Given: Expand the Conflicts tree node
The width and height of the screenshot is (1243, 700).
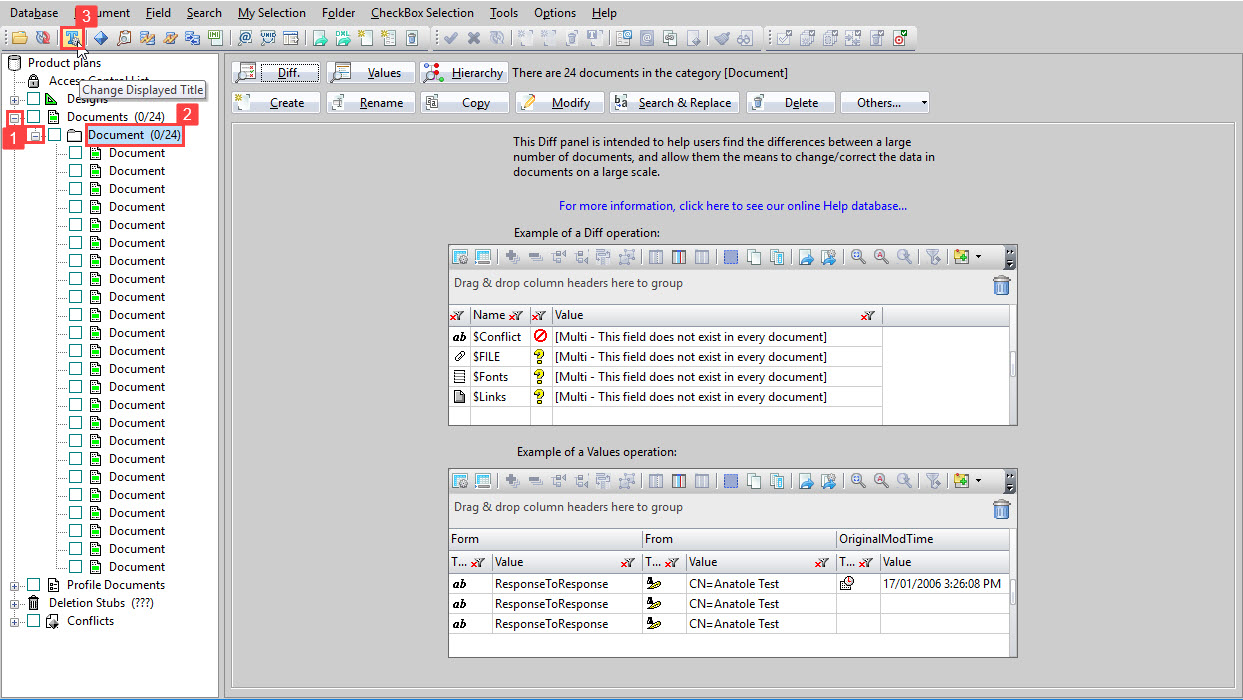Looking at the screenshot, I should click(x=15, y=621).
